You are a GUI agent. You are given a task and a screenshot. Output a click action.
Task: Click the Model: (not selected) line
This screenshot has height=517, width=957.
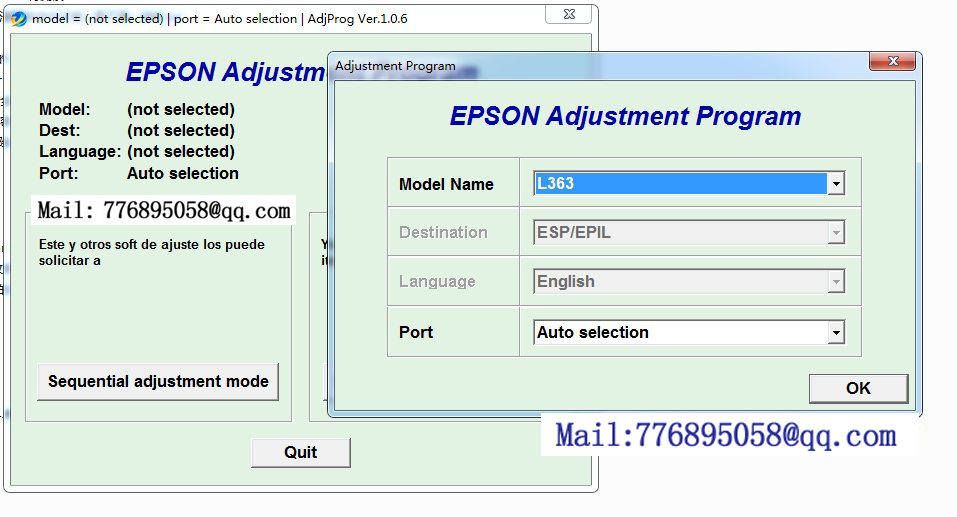(x=137, y=109)
